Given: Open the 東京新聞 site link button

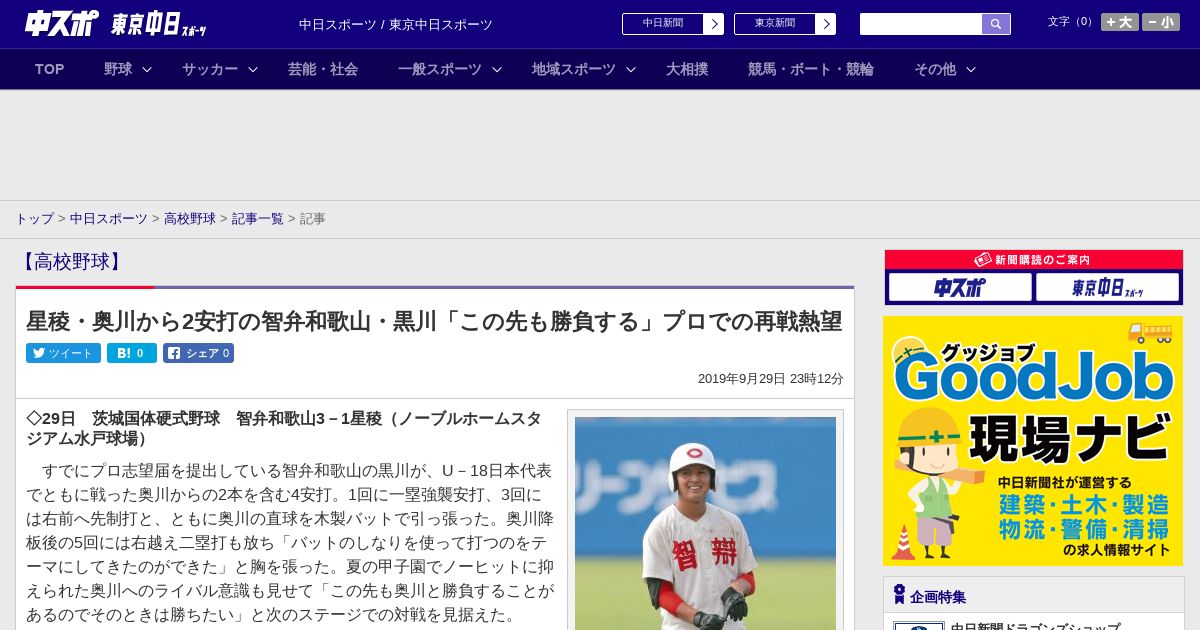Looking at the screenshot, I should (x=774, y=24).
